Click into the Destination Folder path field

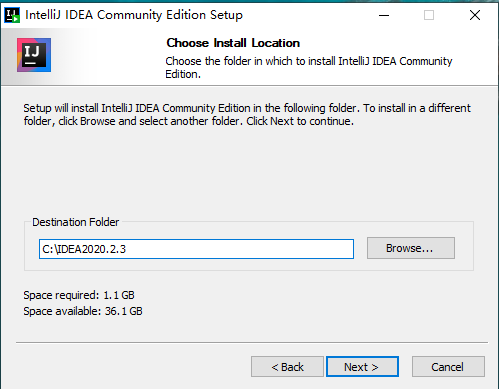click(196, 249)
